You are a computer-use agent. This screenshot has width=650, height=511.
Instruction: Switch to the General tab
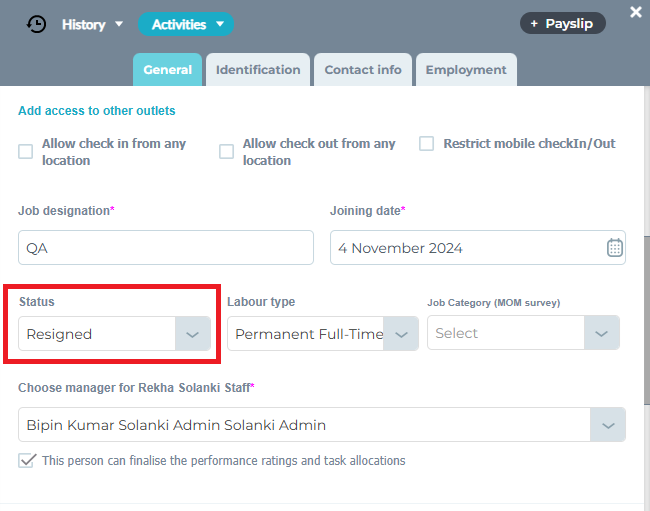(x=167, y=70)
